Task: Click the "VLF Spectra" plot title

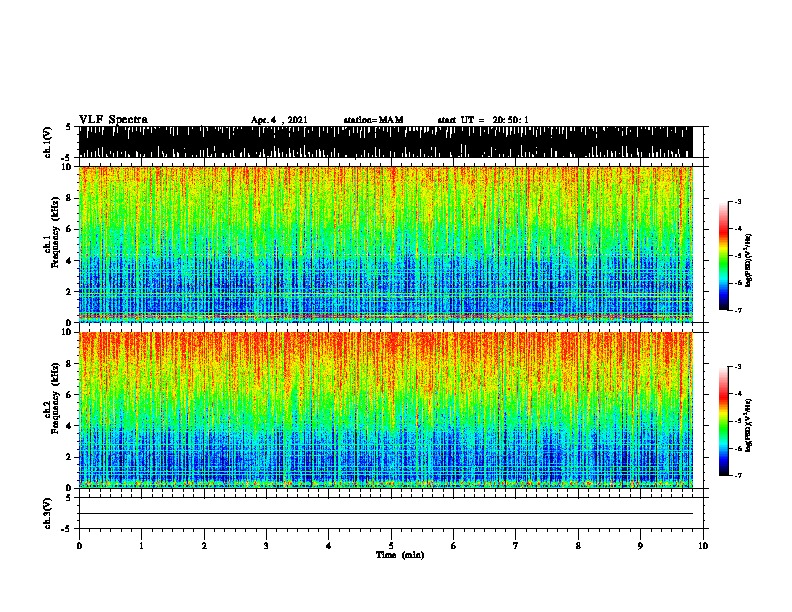Action: coord(113,120)
